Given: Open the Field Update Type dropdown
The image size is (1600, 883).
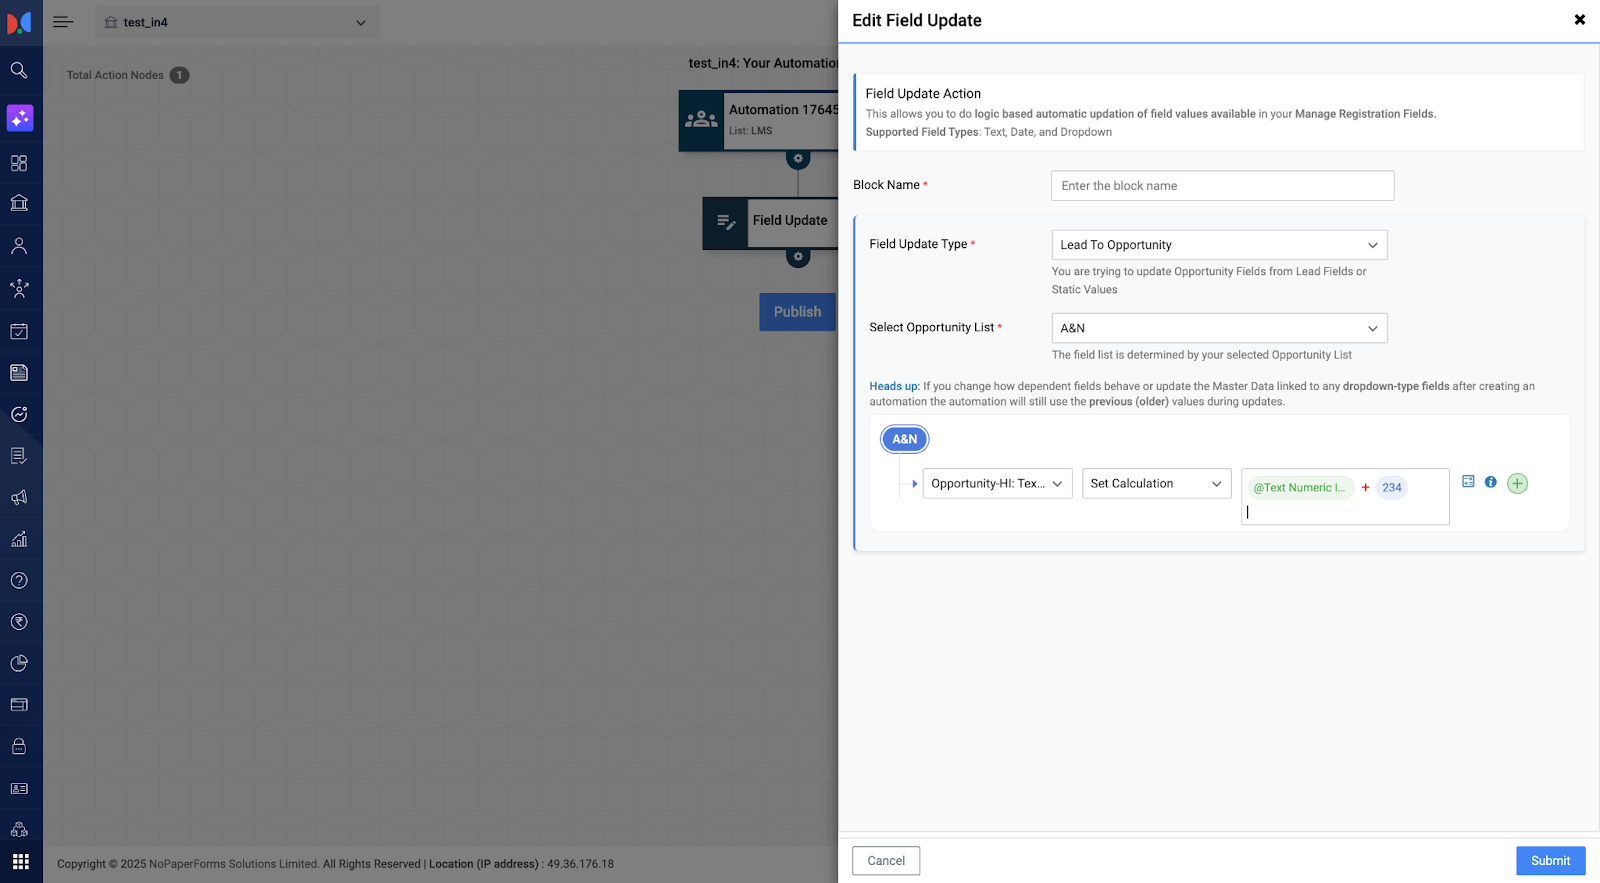Looking at the screenshot, I should (x=1218, y=245).
